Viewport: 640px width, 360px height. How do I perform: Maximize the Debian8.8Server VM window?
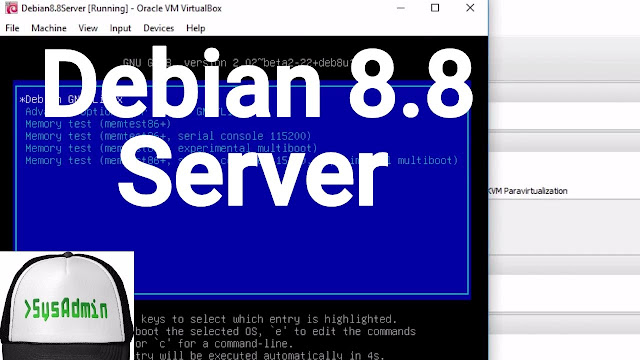pos(435,8)
